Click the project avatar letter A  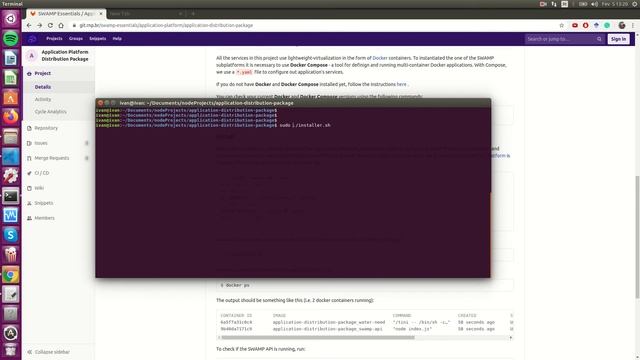point(31,56)
